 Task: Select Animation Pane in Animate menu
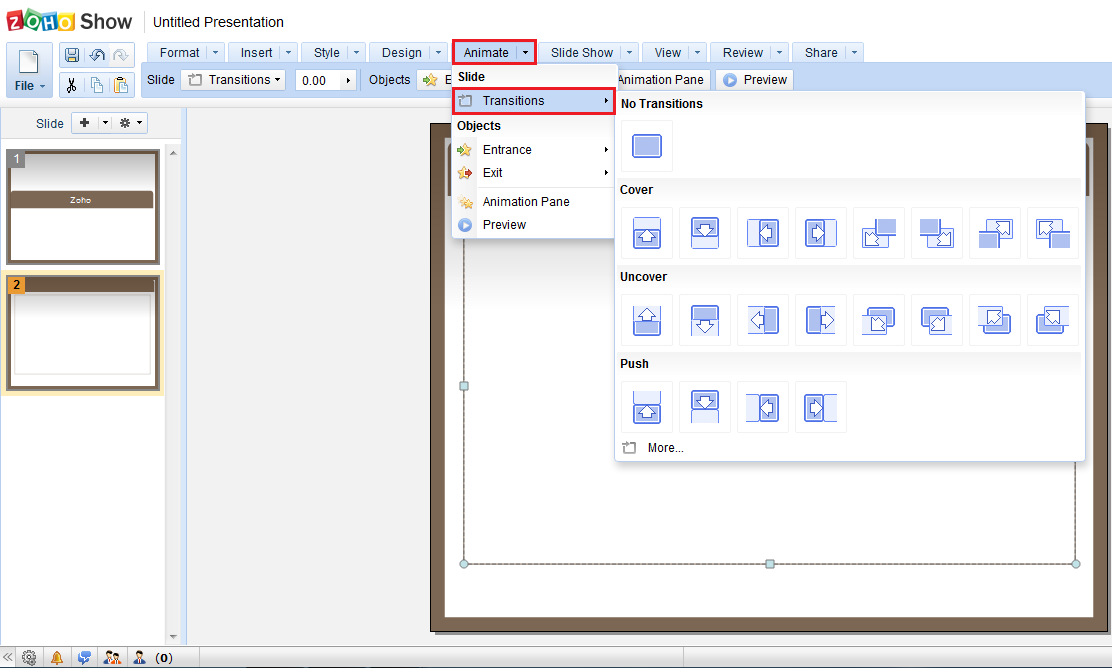(x=533, y=201)
